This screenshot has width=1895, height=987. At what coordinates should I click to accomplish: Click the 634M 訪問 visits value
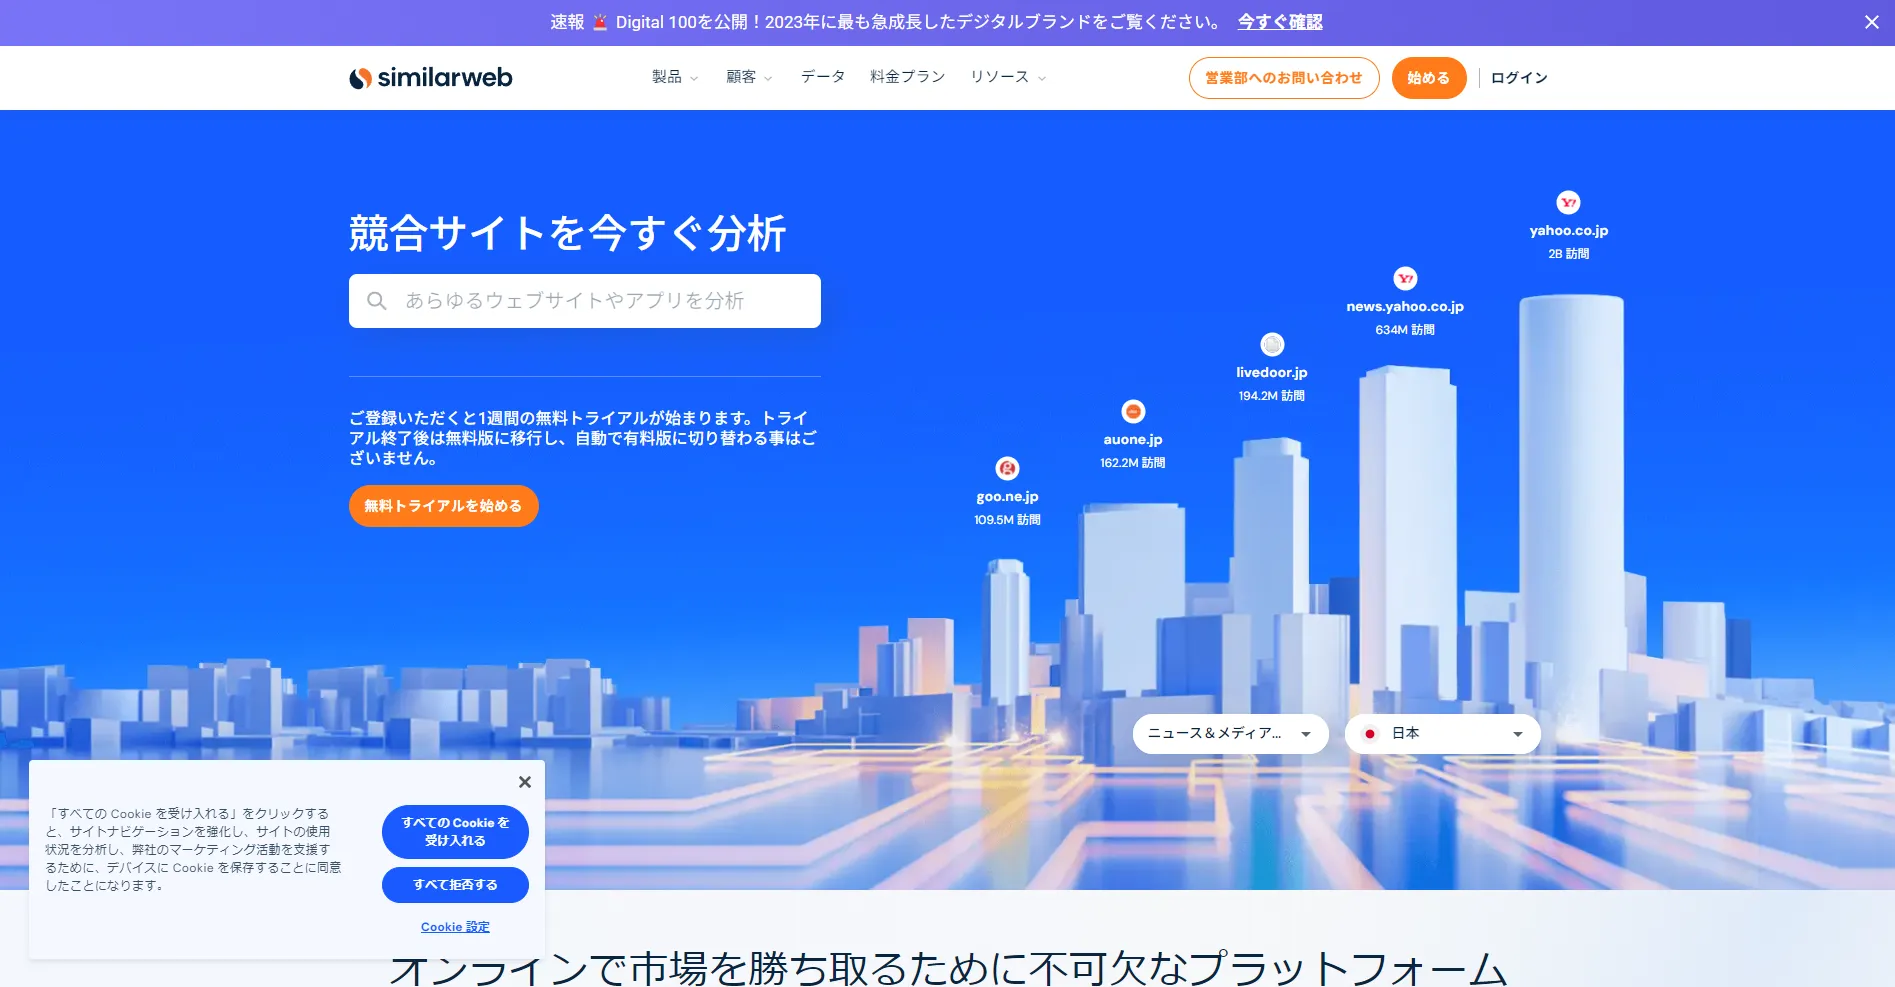[x=1405, y=330]
